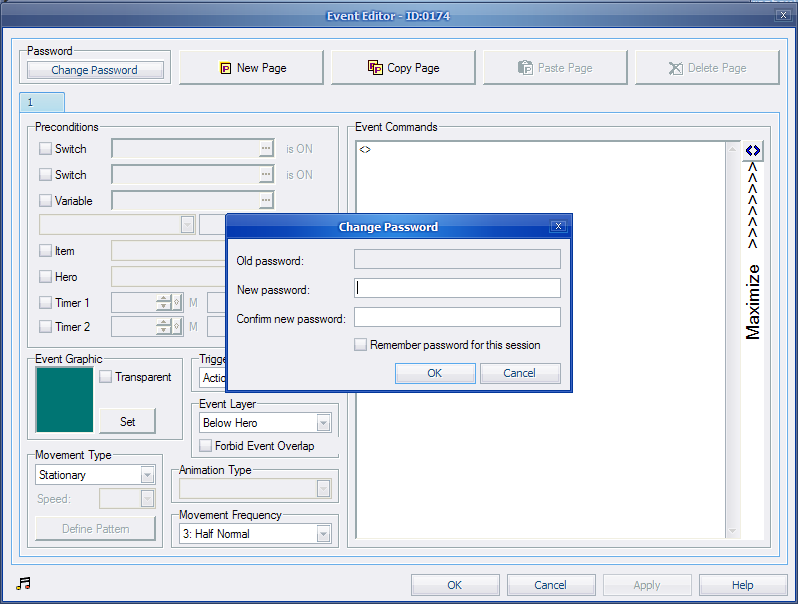Viewport: 798px width, 604px height.
Task: Enable Remember password for this session
Action: pyautogui.click(x=361, y=345)
